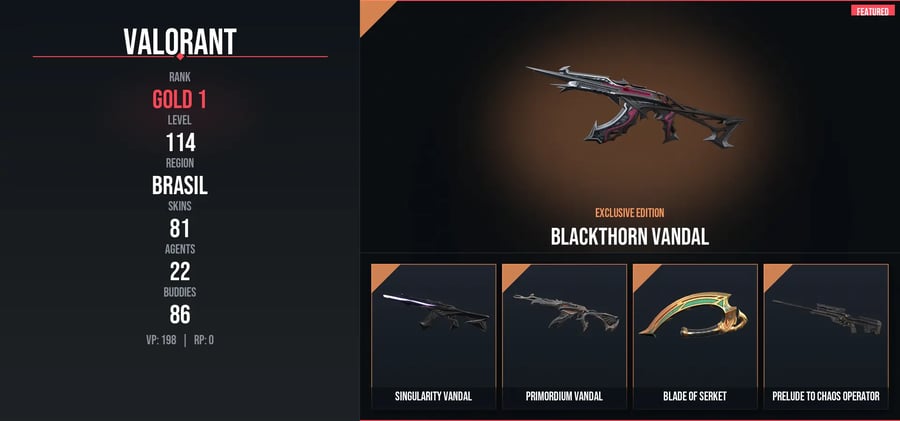This screenshot has height=421, width=900.
Task: Select the Blade of Serket image
Action: point(693,314)
